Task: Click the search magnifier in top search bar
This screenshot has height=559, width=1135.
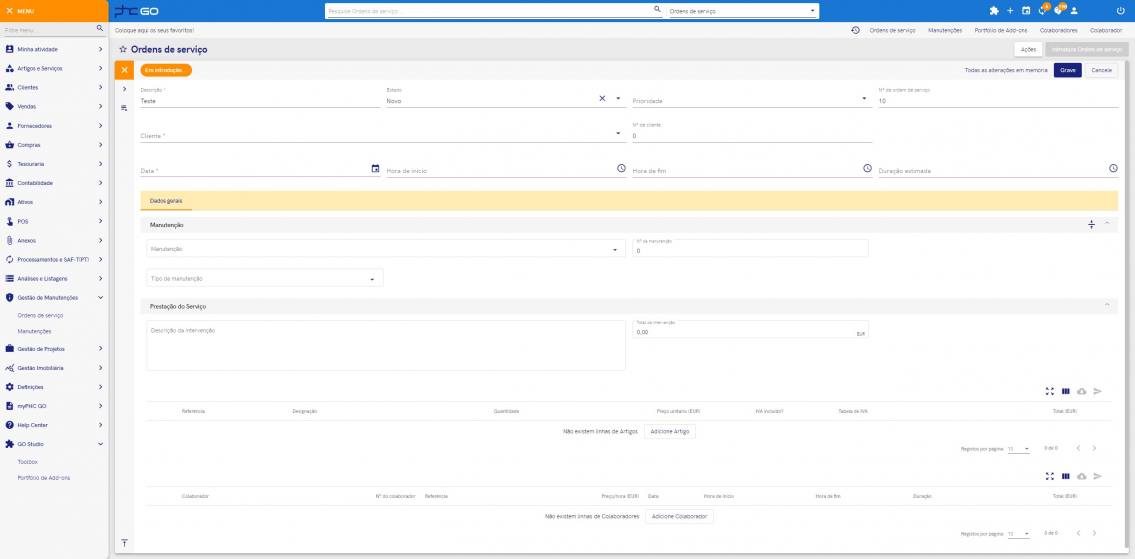Action: pyautogui.click(x=657, y=9)
